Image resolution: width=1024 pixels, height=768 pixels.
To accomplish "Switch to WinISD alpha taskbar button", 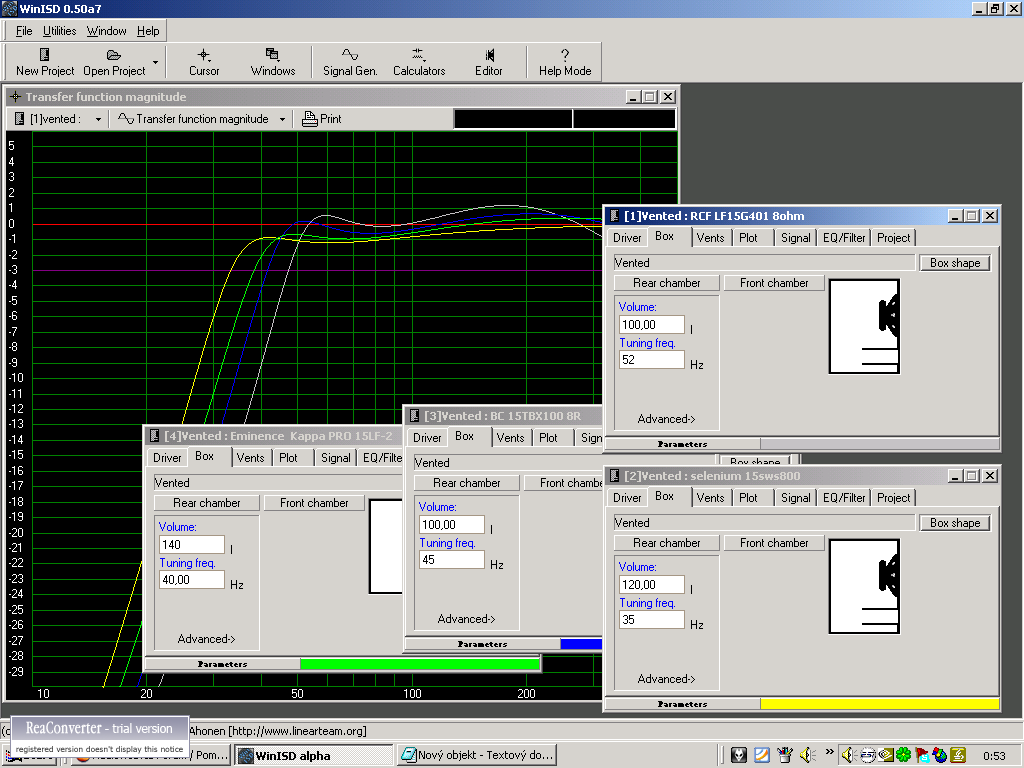I will click(314, 756).
